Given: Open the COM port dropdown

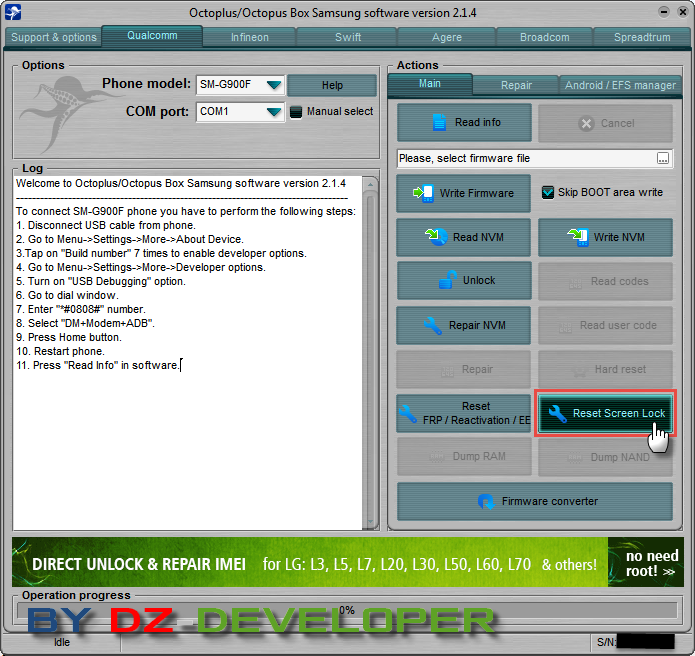Looking at the screenshot, I should [x=274, y=112].
